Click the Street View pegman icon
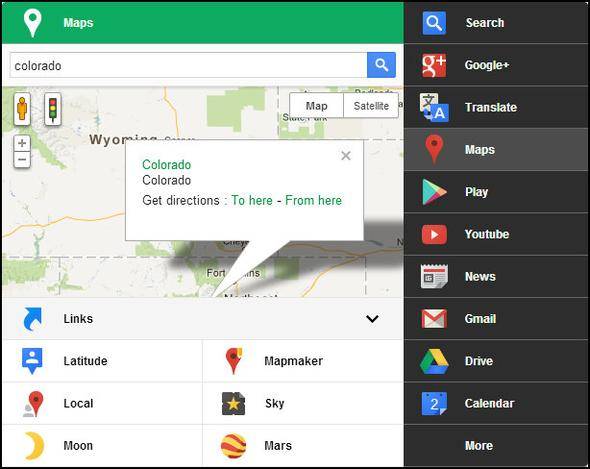This screenshot has height=469, width=590. coord(22,109)
